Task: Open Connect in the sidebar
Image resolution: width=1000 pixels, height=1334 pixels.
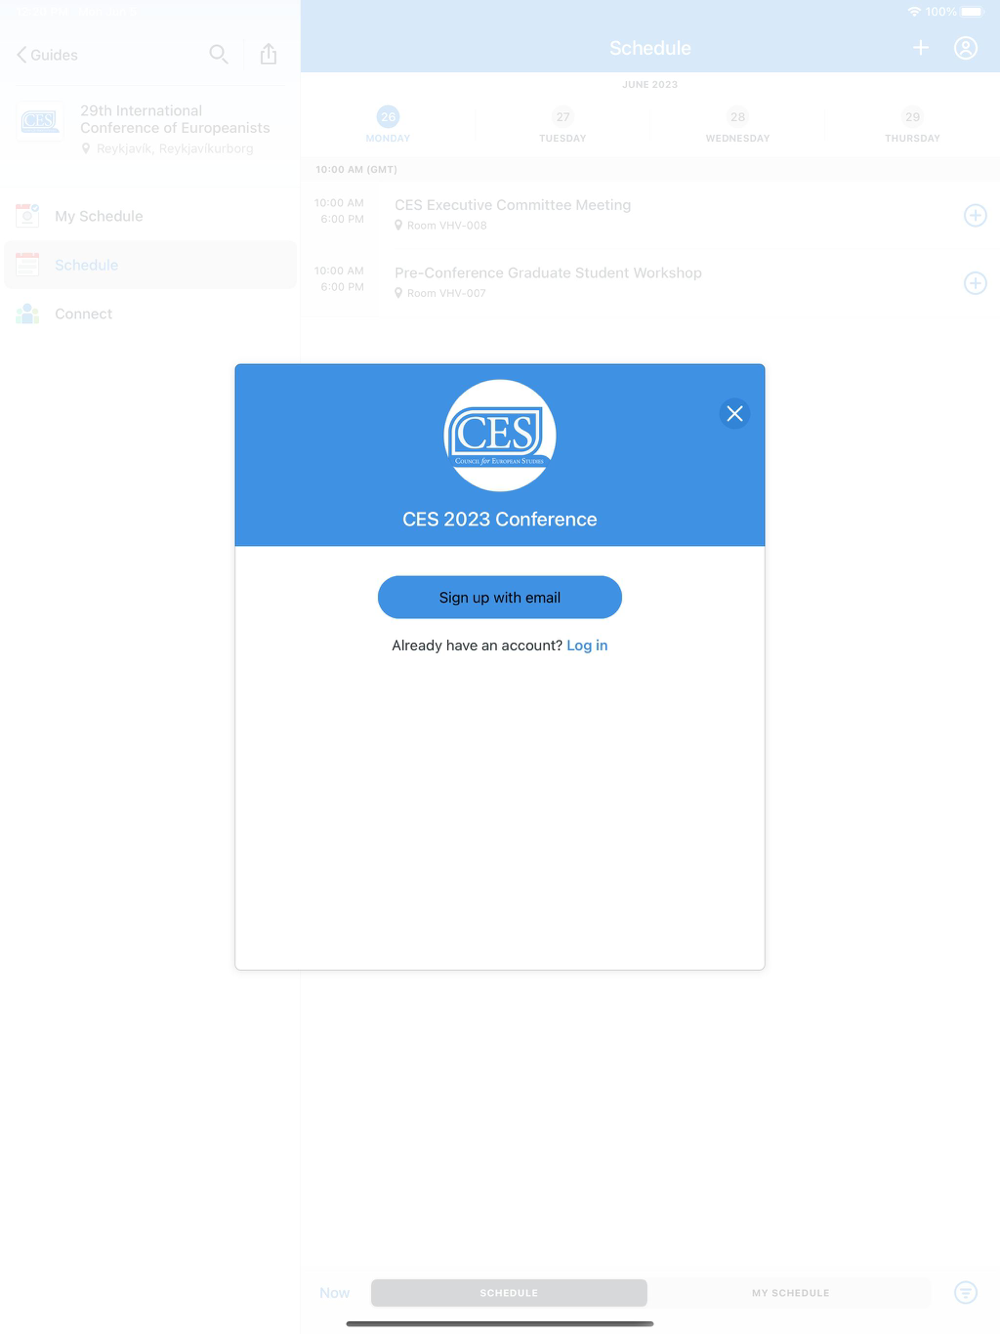Action: click(150, 314)
